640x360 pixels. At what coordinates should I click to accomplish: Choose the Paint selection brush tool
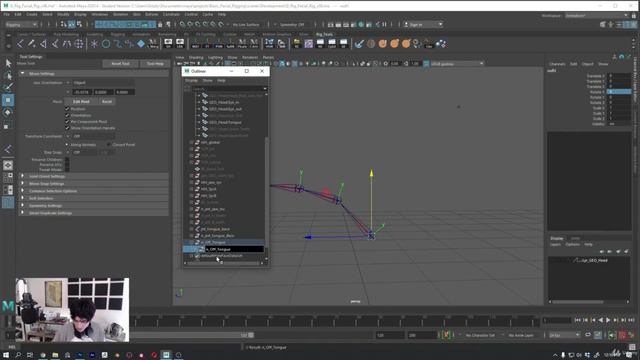[x=8, y=87]
